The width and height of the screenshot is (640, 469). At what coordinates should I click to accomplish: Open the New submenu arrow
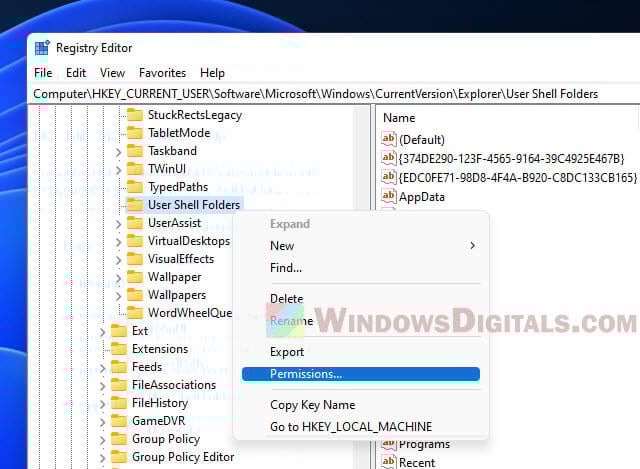(472, 246)
